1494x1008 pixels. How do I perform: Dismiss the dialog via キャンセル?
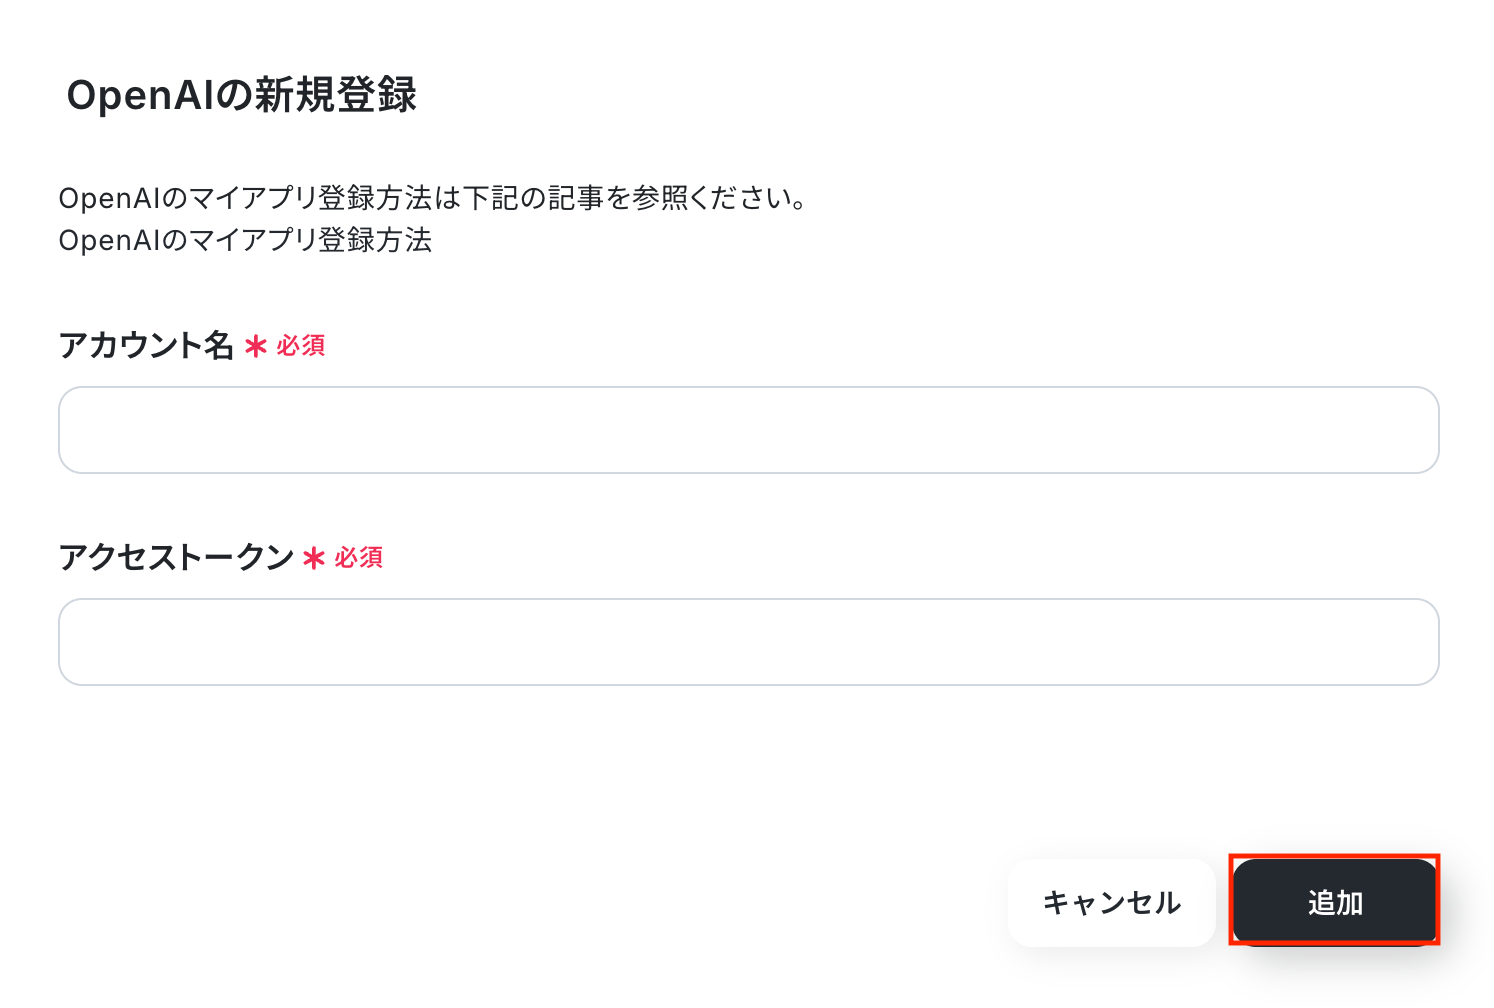[1111, 903]
